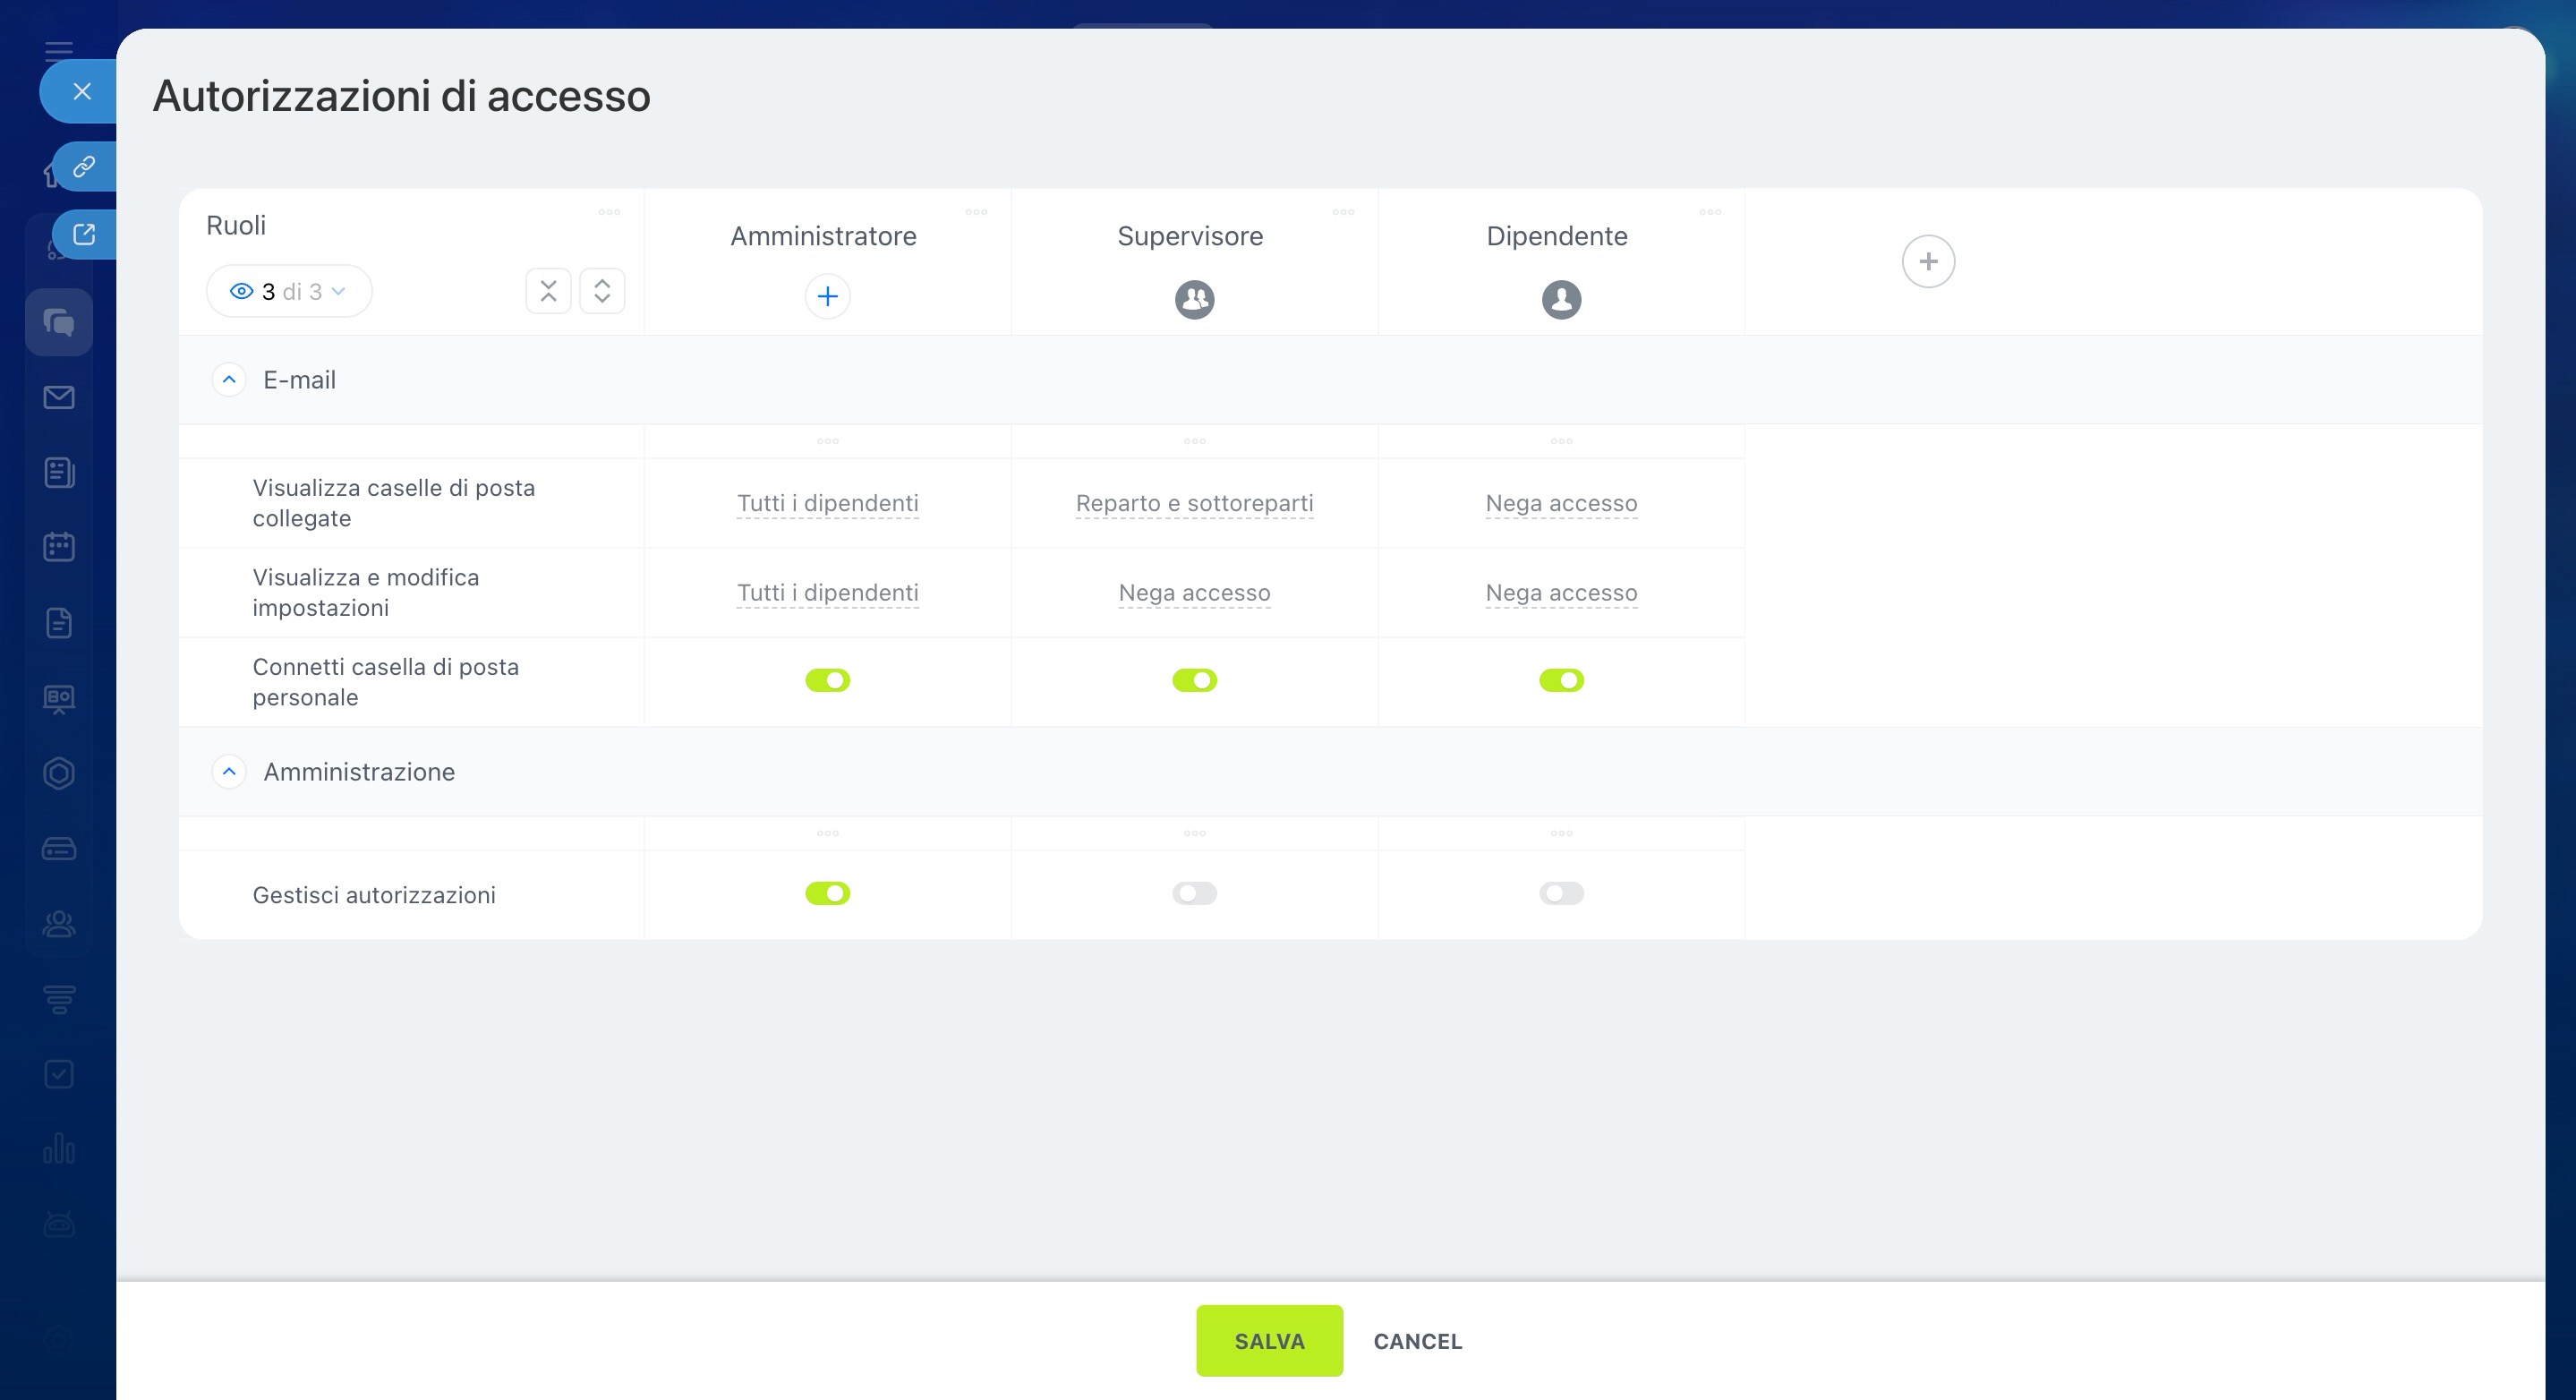Enable Gestisci autorizzazioni for Supervisore
This screenshot has width=2576, height=1400.
pyautogui.click(x=1194, y=893)
